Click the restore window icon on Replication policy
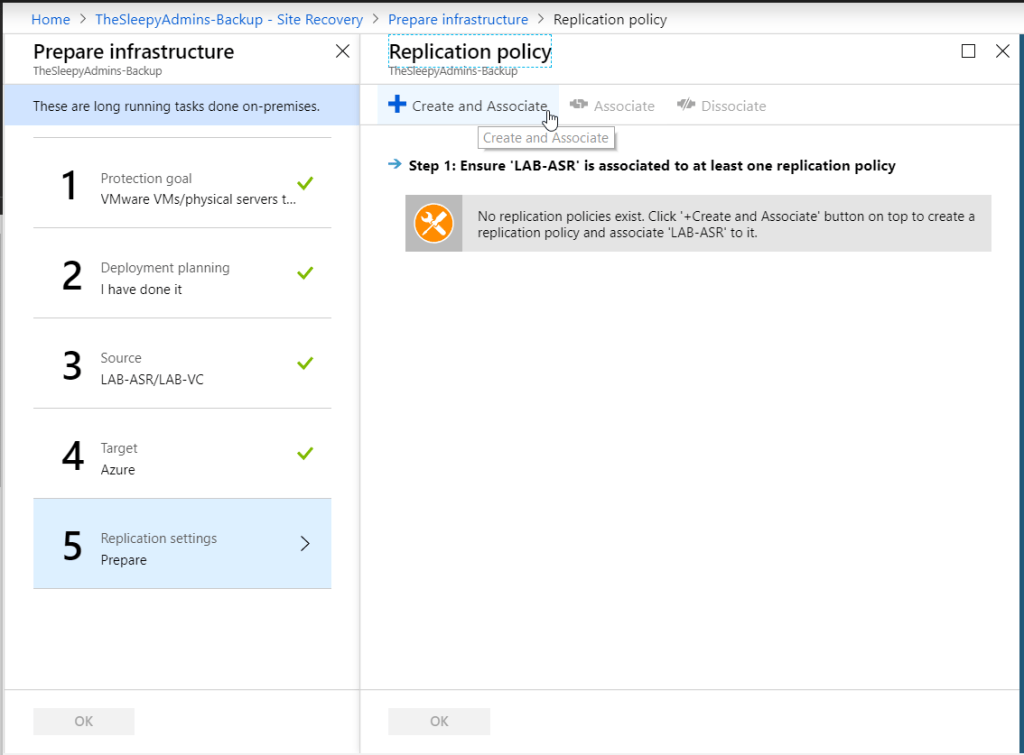 [x=968, y=50]
